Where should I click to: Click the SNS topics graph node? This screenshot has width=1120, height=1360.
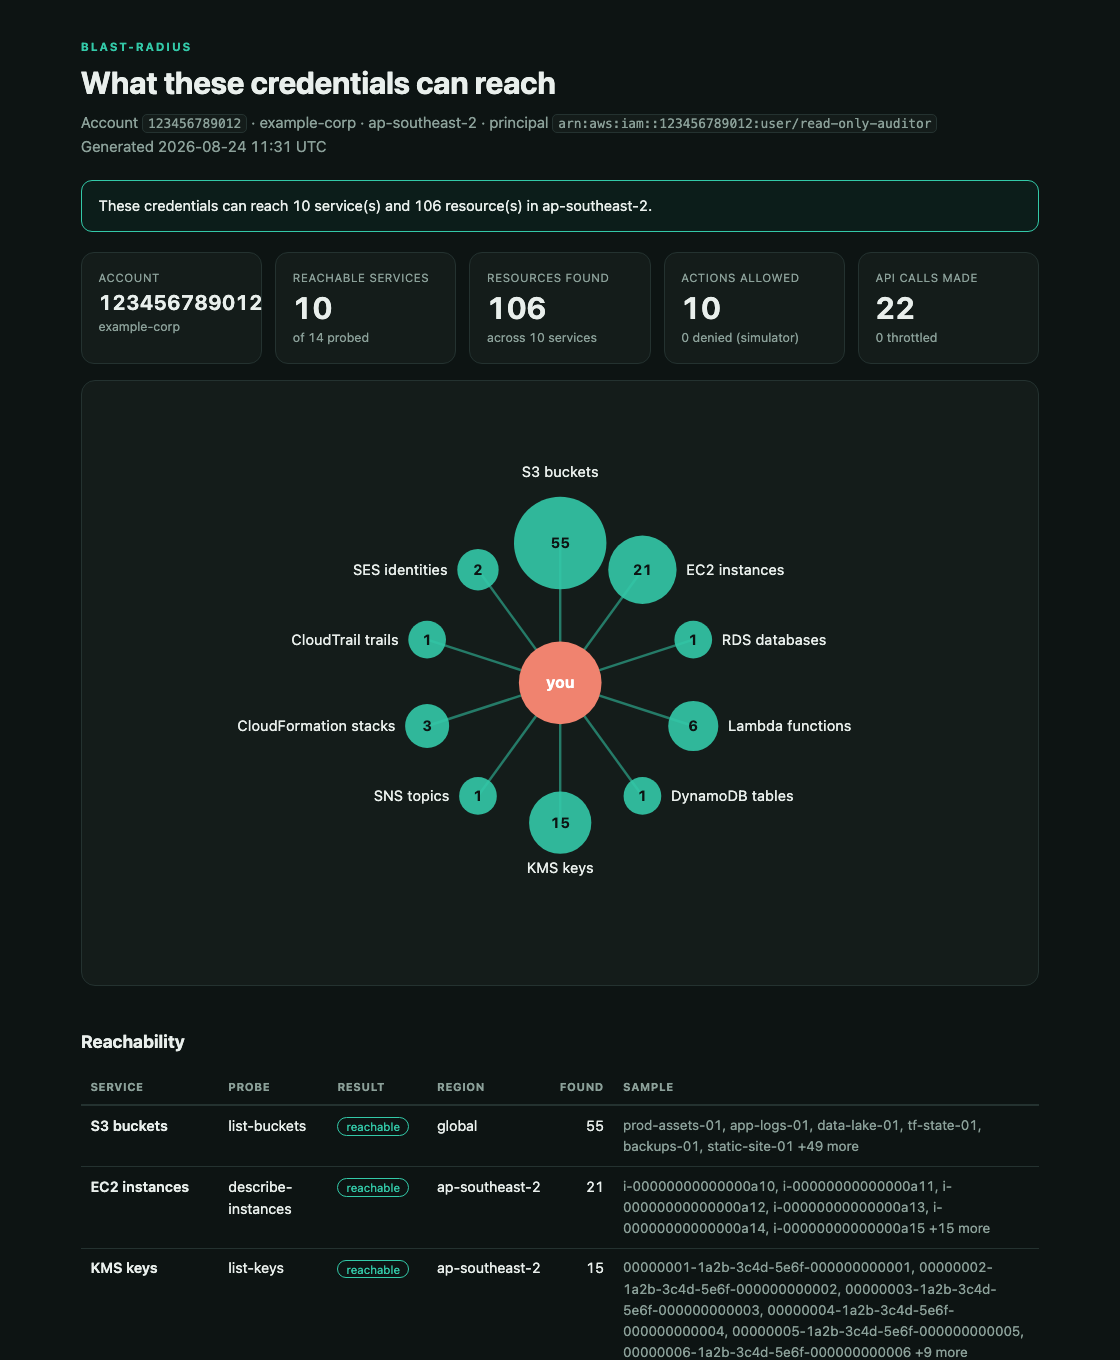click(x=478, y=796)
